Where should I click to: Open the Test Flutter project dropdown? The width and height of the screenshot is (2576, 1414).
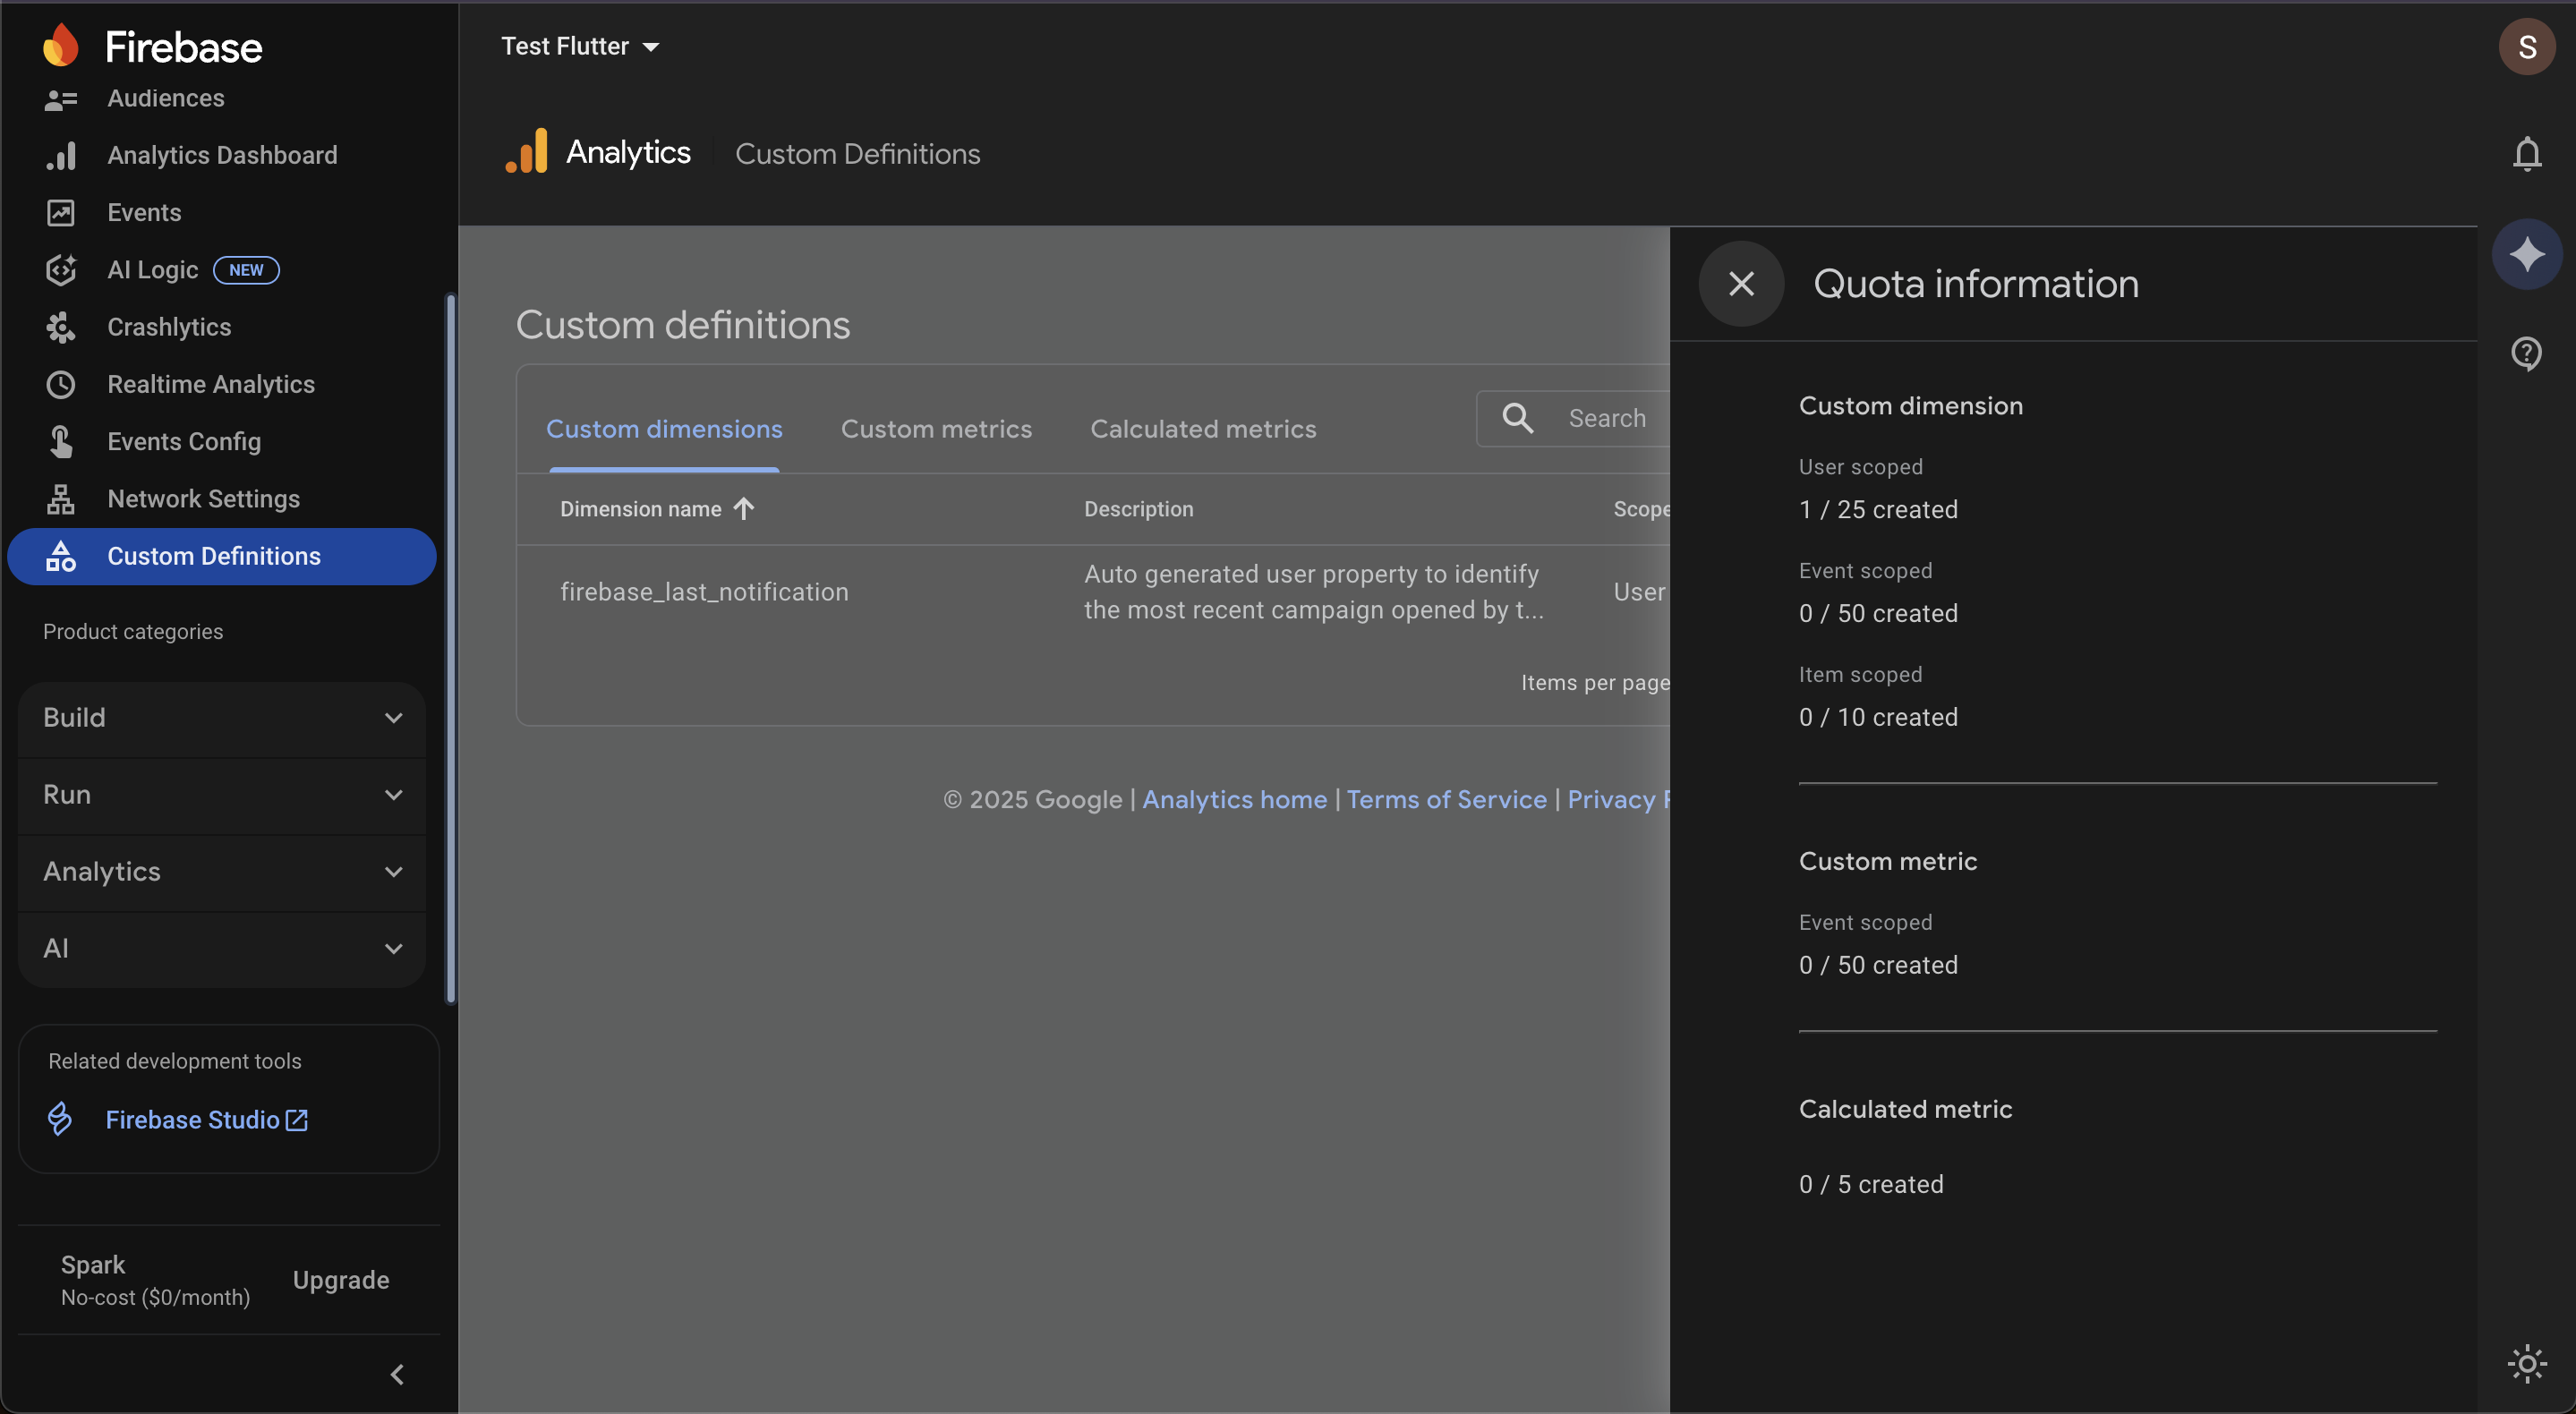[580, 46]
